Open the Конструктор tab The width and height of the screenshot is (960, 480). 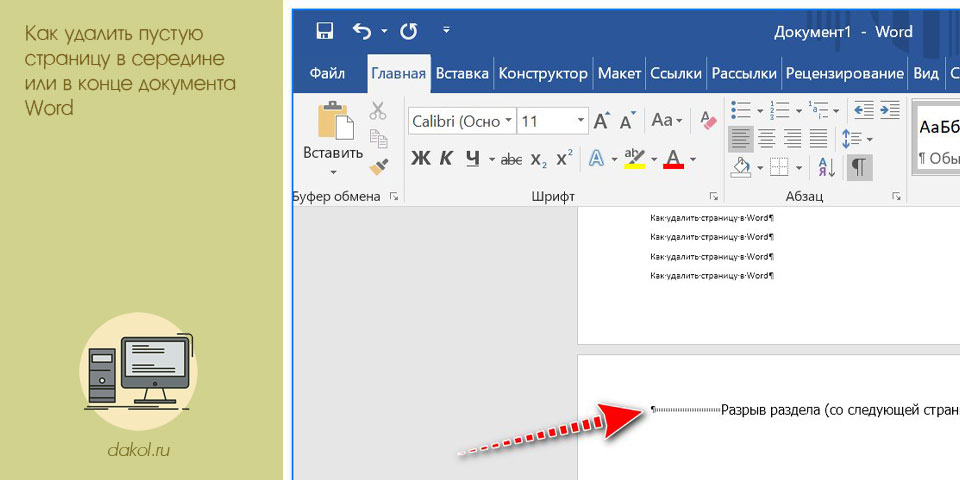click(x=543, y=73)
